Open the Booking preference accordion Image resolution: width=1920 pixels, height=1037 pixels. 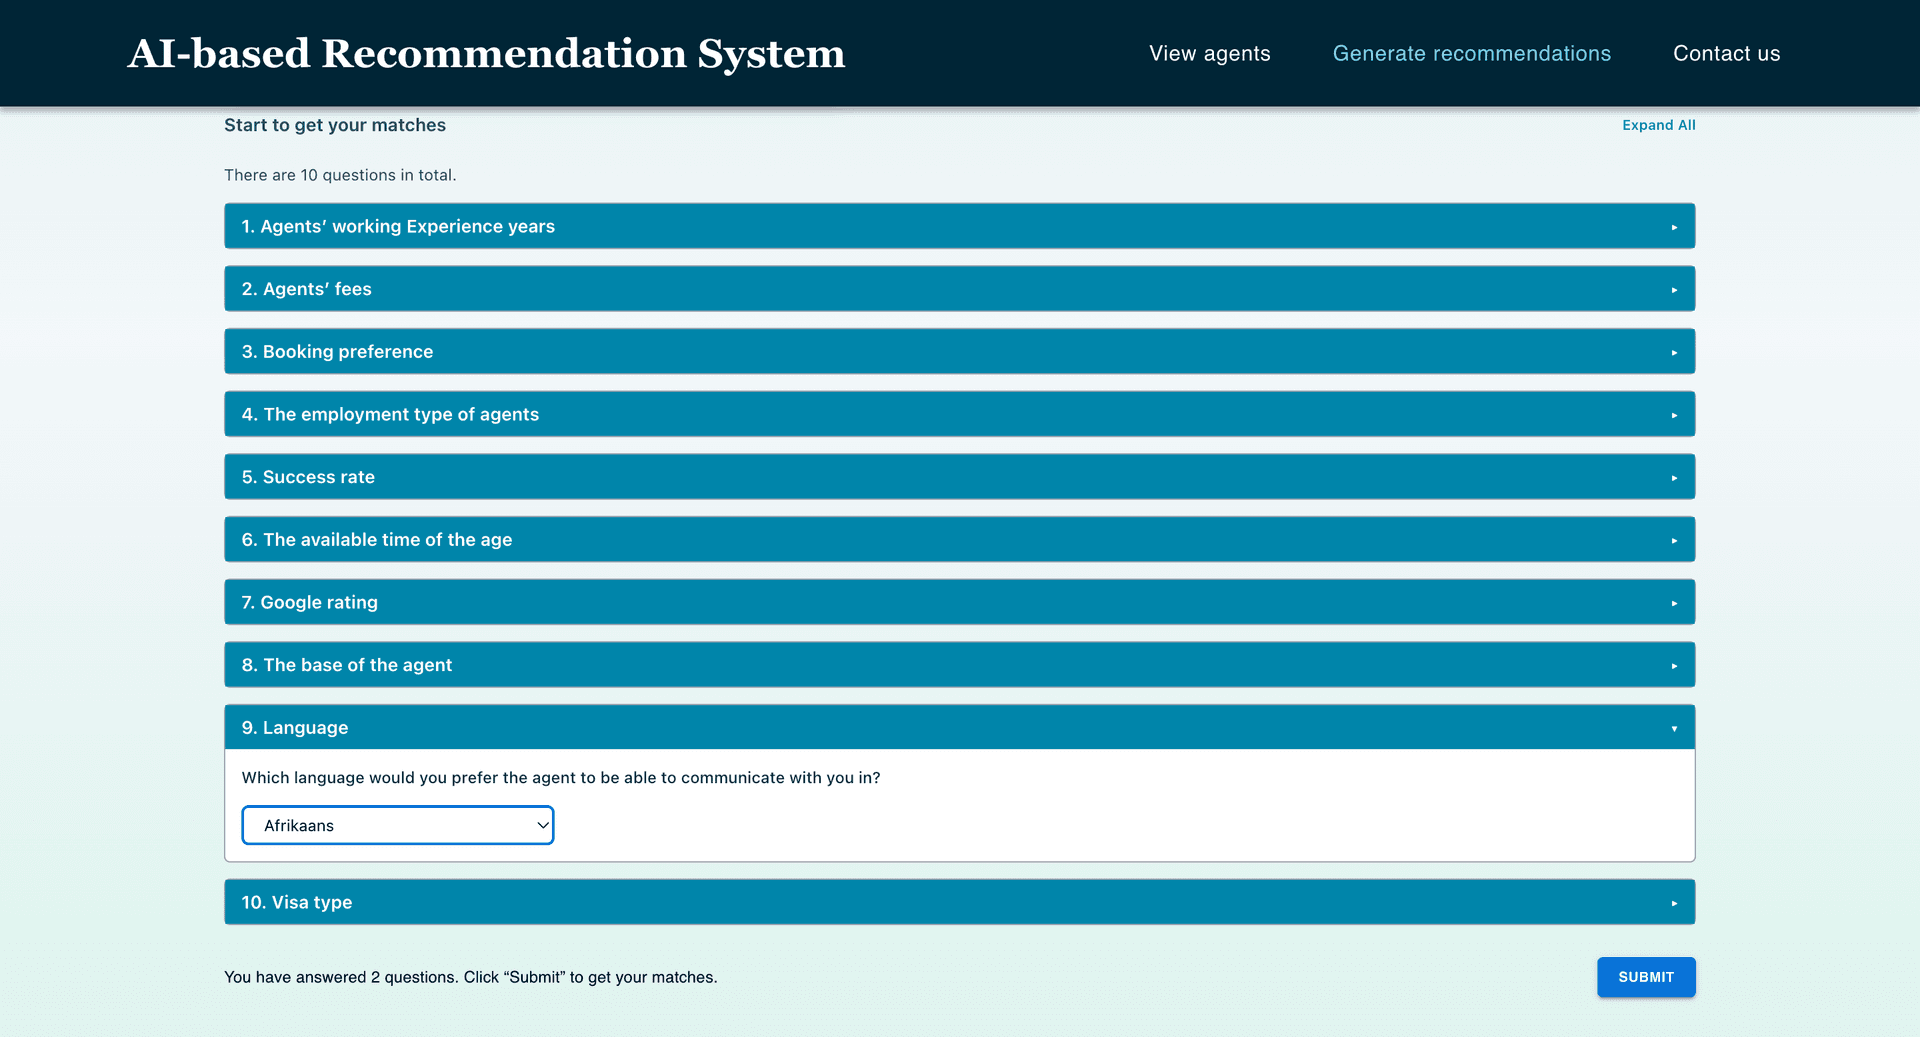coord(958,352)
